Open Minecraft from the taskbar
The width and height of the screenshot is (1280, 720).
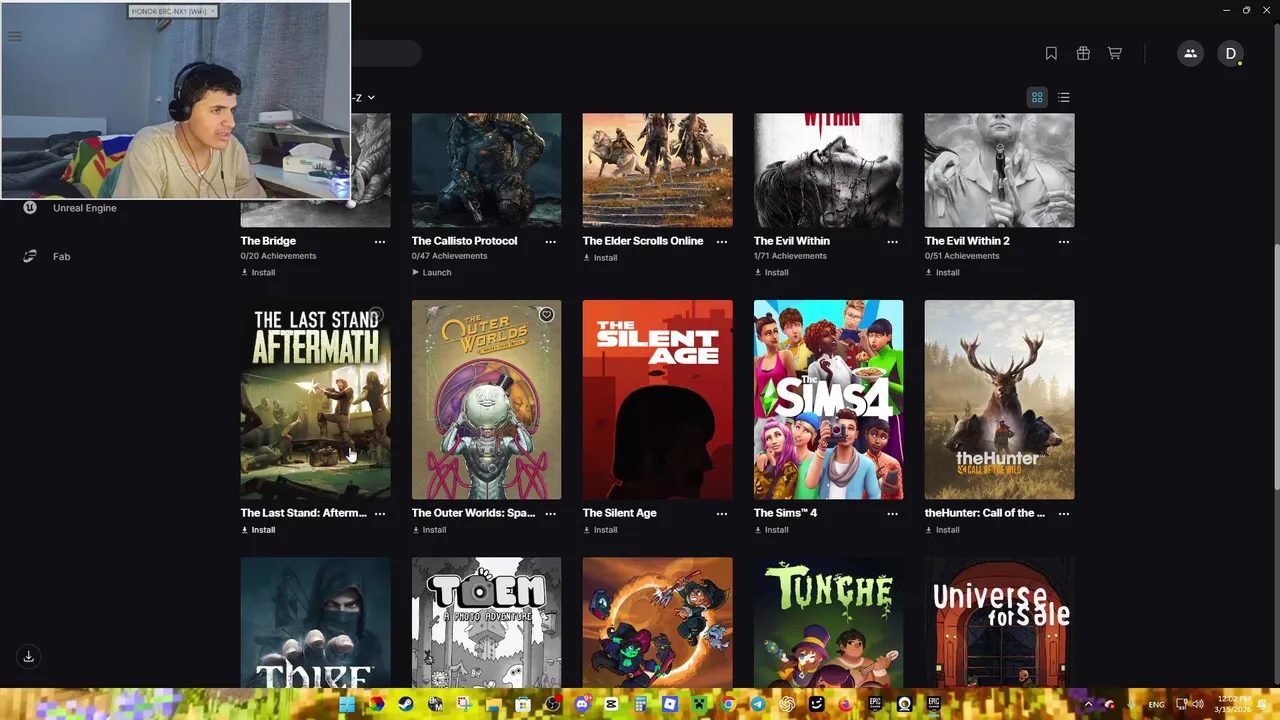click(700, 704)
